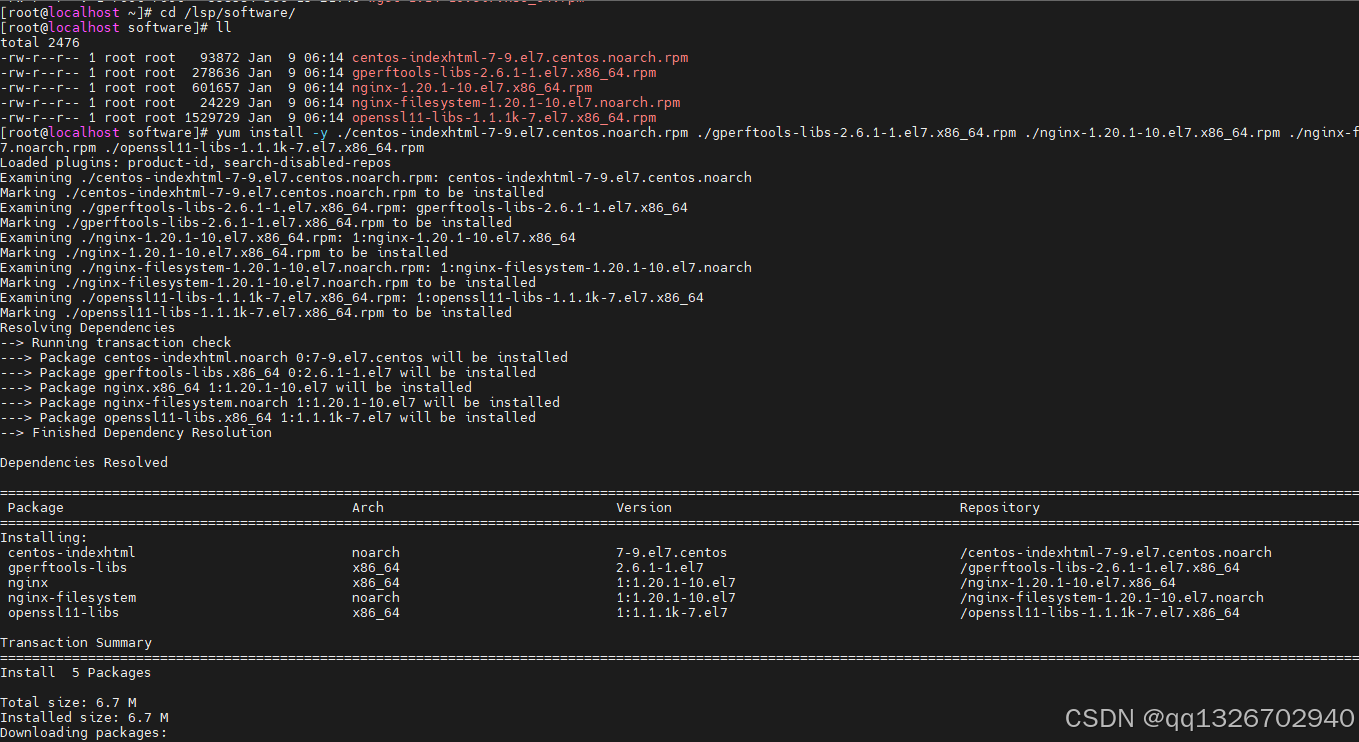Click the 'cd /lsp/software/' command text

pyautogui.click(x=227, y=12)
